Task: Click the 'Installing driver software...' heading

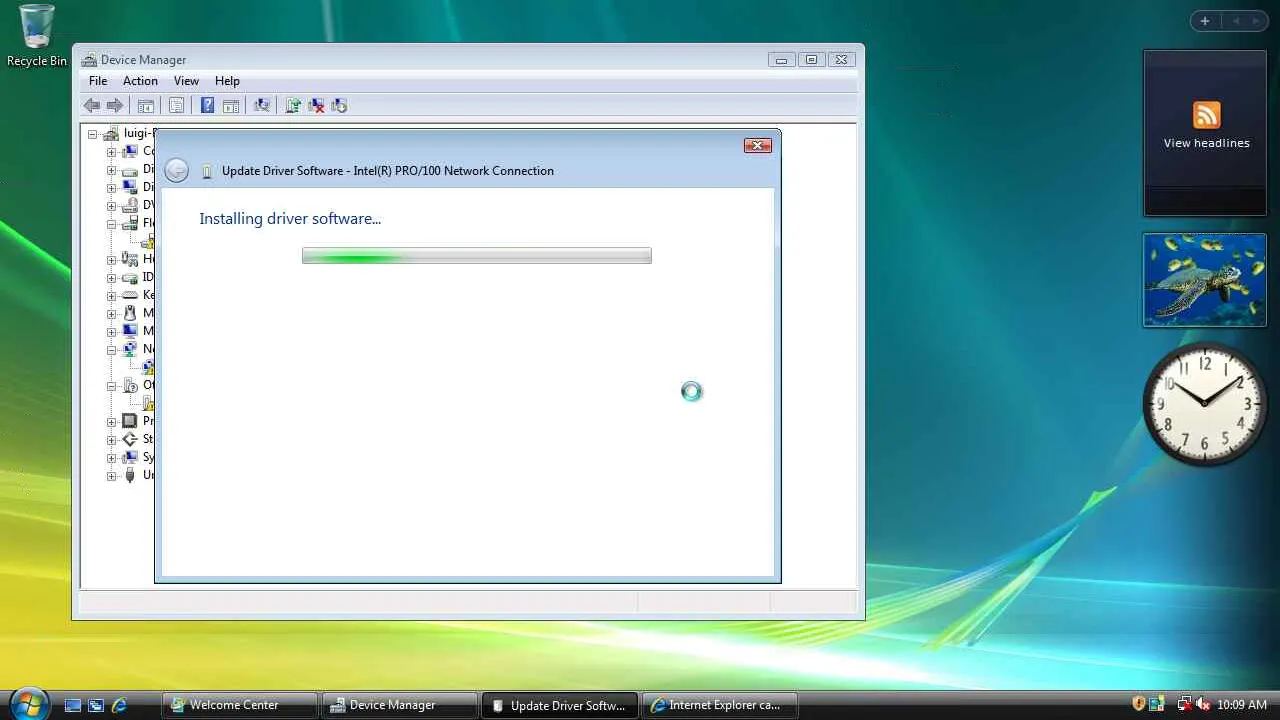Action: (290, 219)
